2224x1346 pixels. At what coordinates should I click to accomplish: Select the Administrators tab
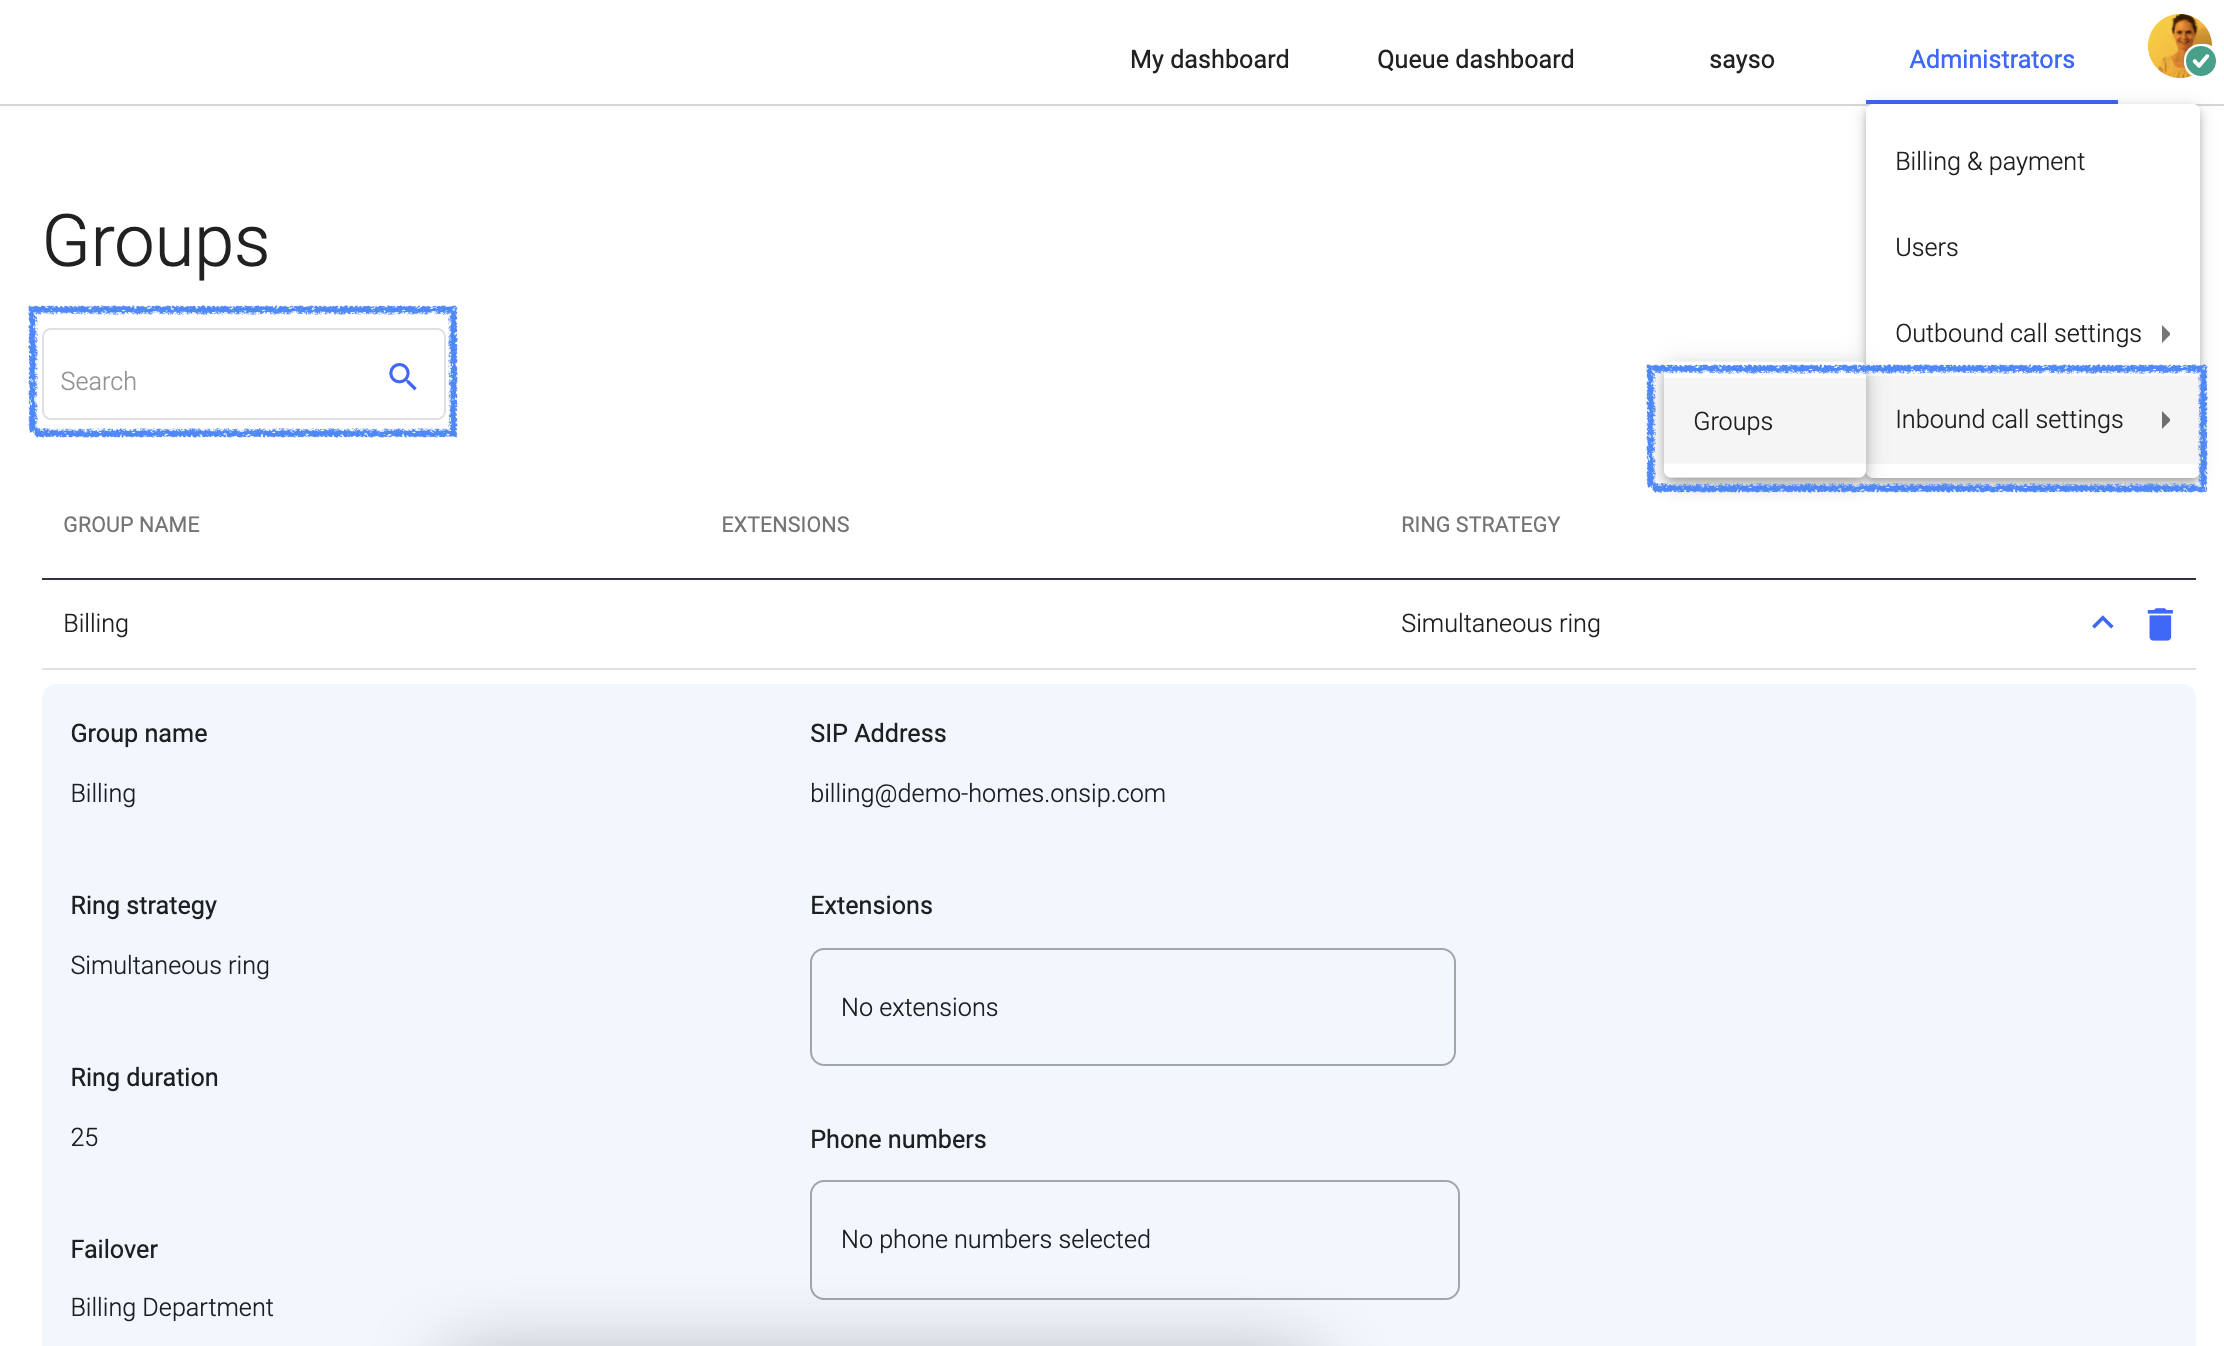tap(1990, 57)
